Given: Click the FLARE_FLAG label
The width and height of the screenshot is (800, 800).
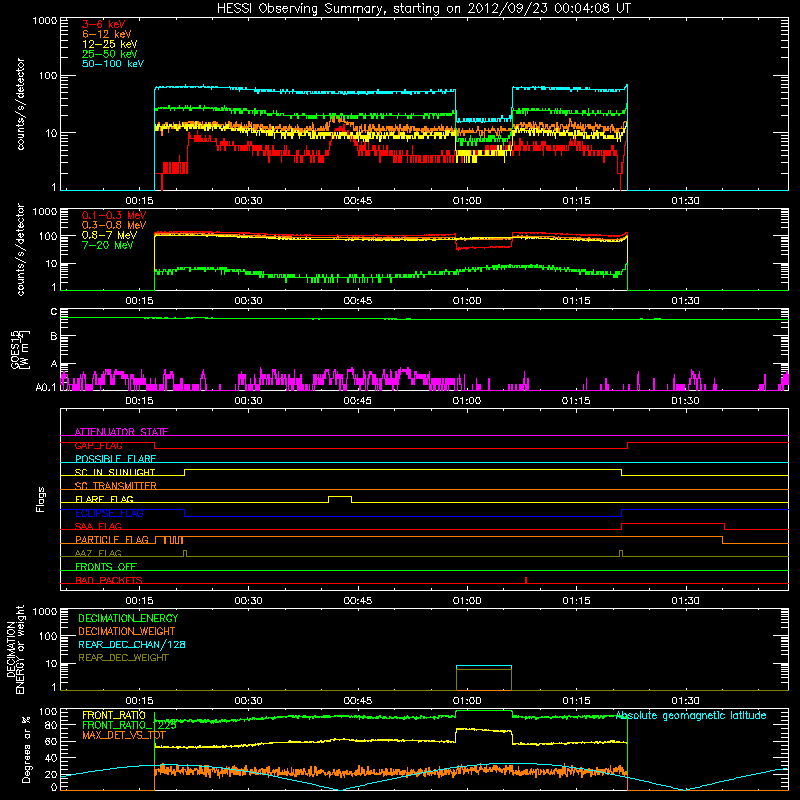Looking at the screenshot, I should pyautogui.click(x=104, y=499).
